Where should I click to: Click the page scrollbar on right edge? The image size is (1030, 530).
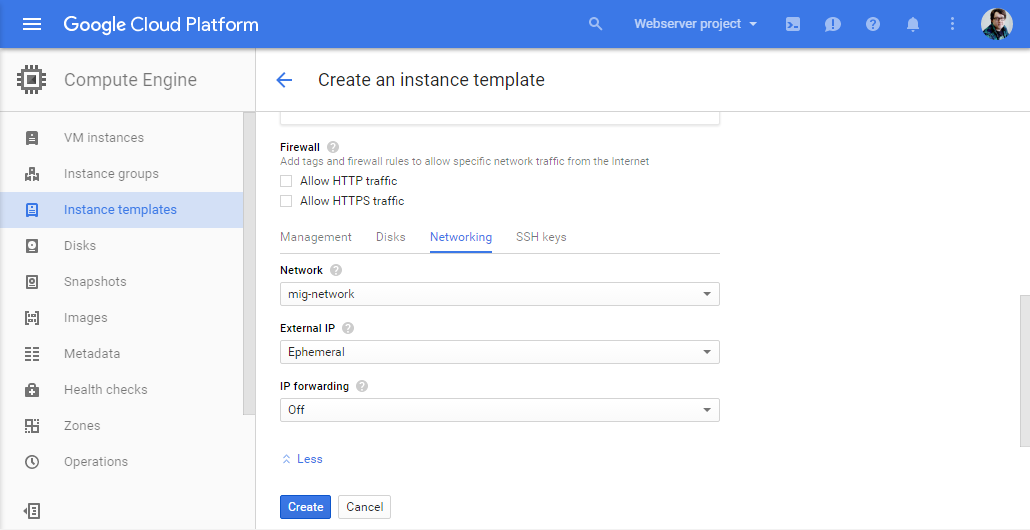click(1025, 371)
